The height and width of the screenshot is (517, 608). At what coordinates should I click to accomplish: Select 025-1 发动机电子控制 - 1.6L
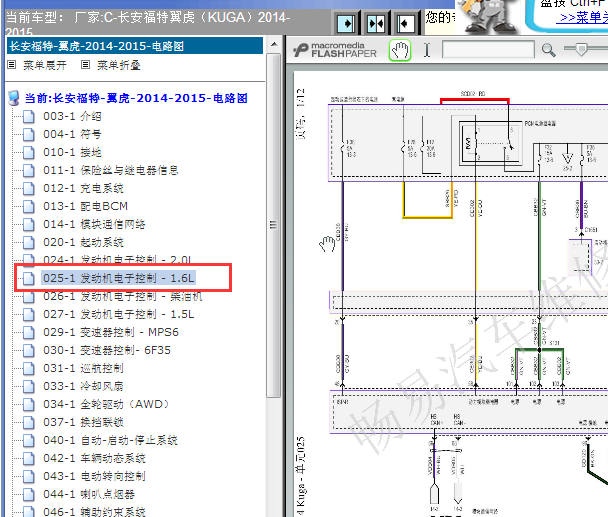click(x=118, y=278)
